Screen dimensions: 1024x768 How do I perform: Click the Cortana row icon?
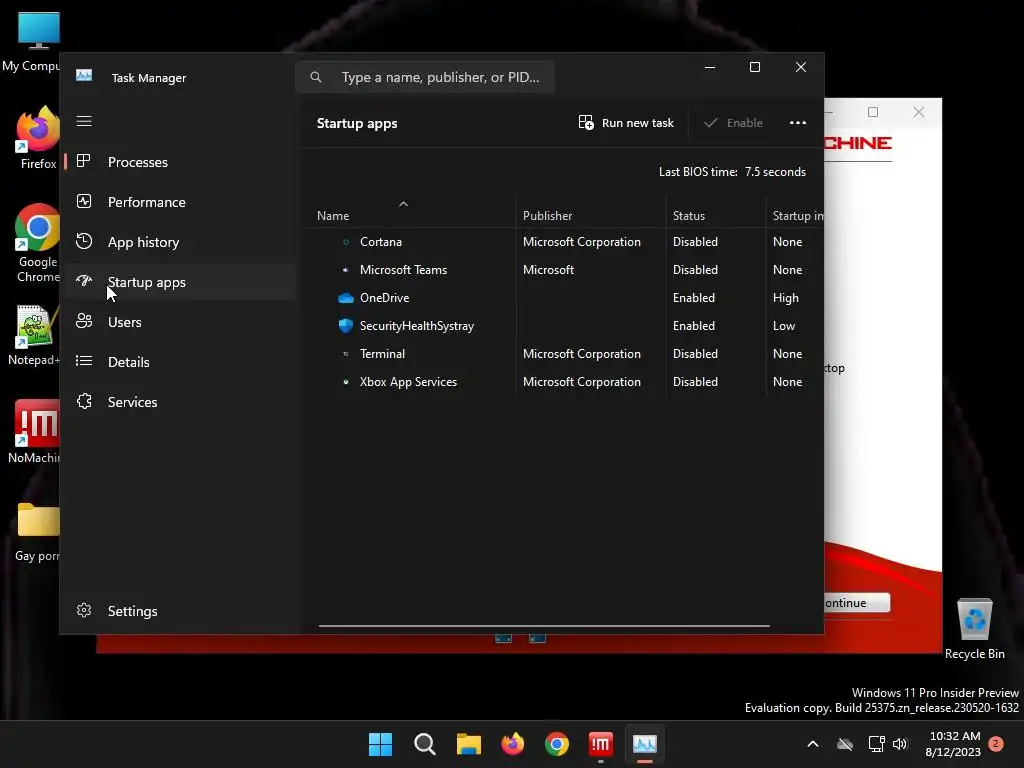(x=345, y=242)
